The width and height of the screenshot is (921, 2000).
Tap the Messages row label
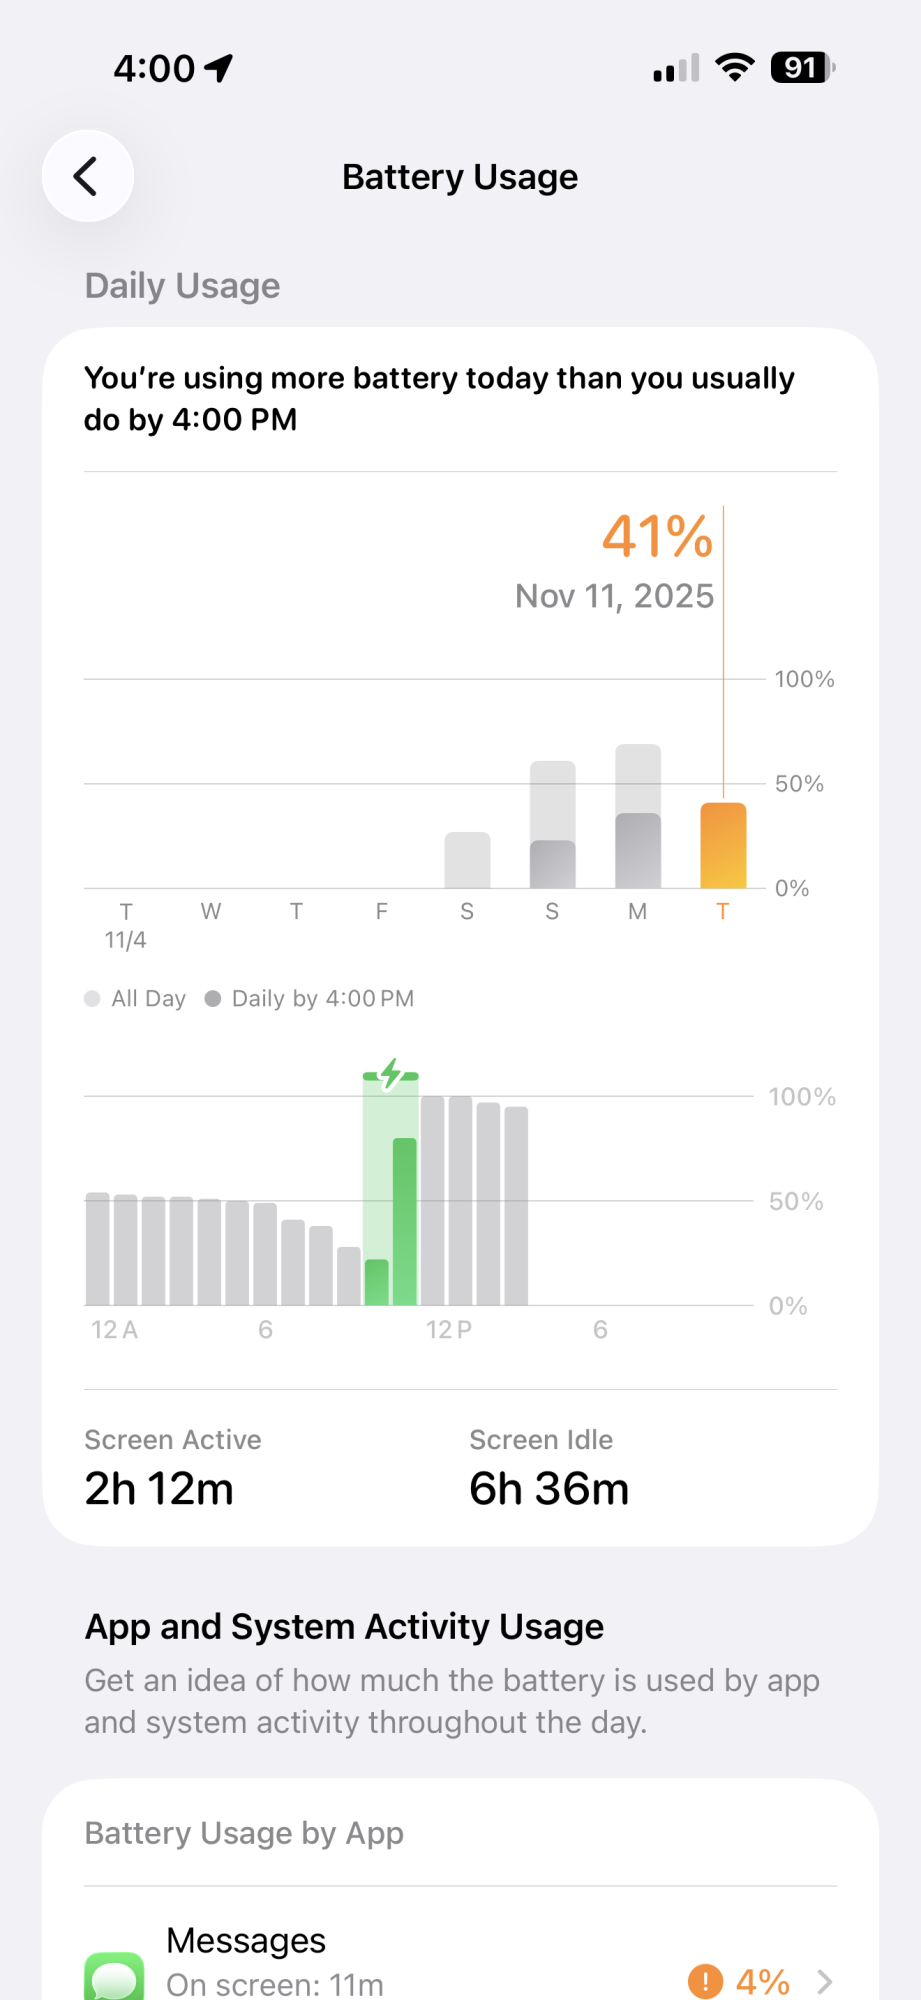246,1940
